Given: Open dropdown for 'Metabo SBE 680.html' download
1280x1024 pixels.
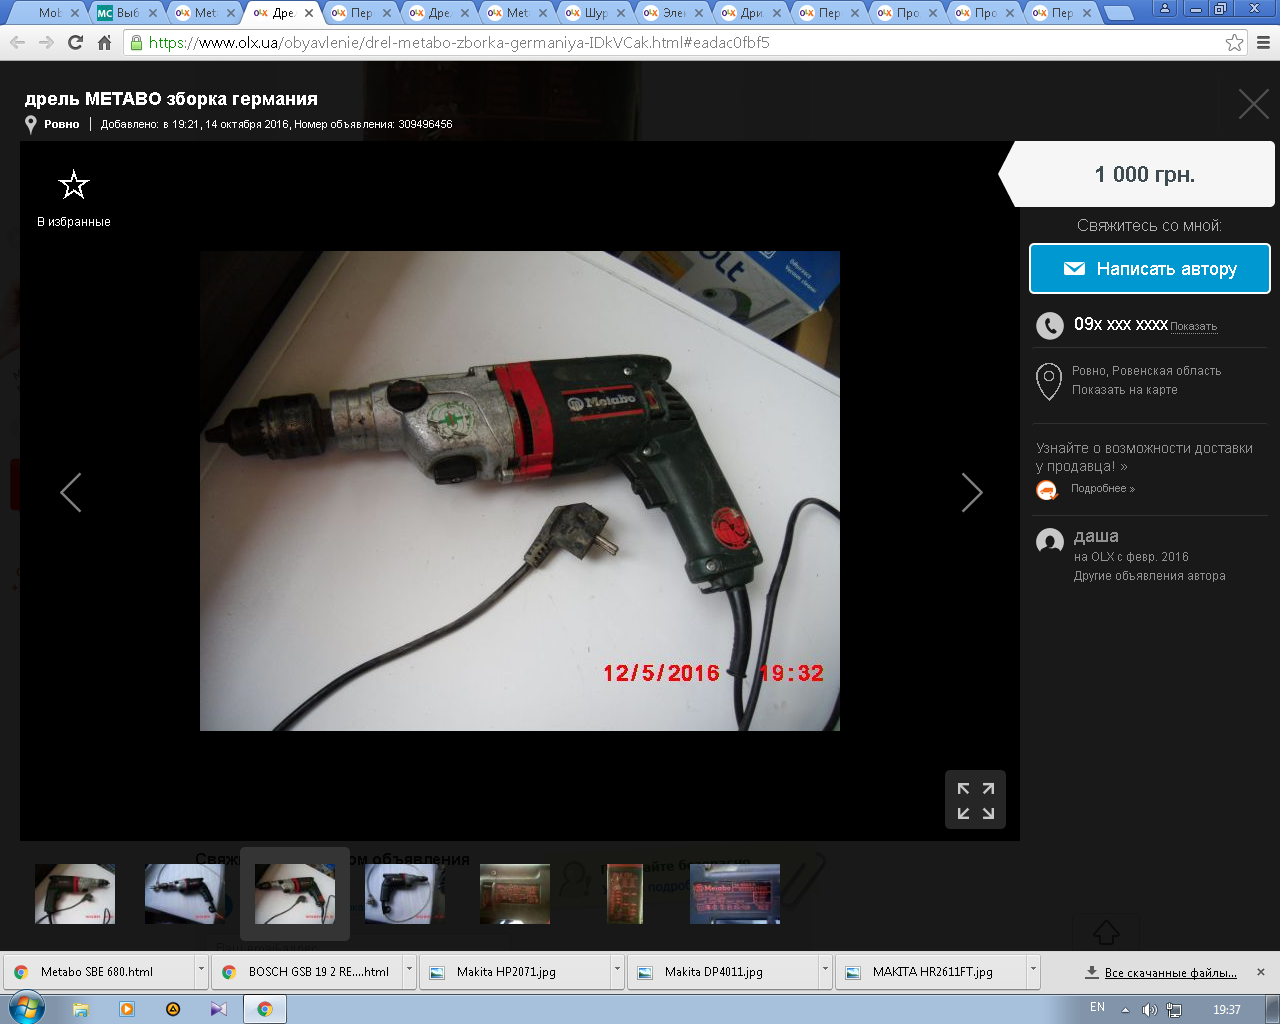Looking at the screenshot, I should tap(201, 971).
